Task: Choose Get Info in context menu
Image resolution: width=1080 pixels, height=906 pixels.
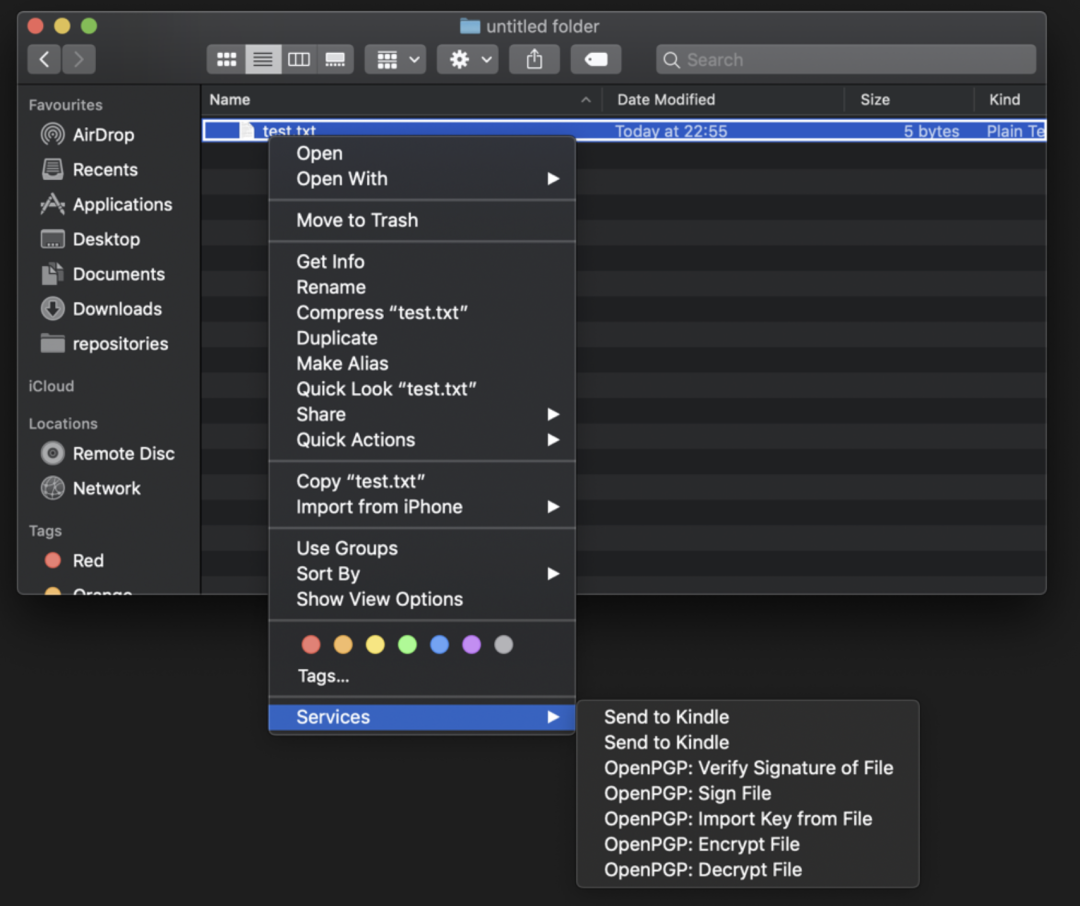Action: click(x=422, y=261)
